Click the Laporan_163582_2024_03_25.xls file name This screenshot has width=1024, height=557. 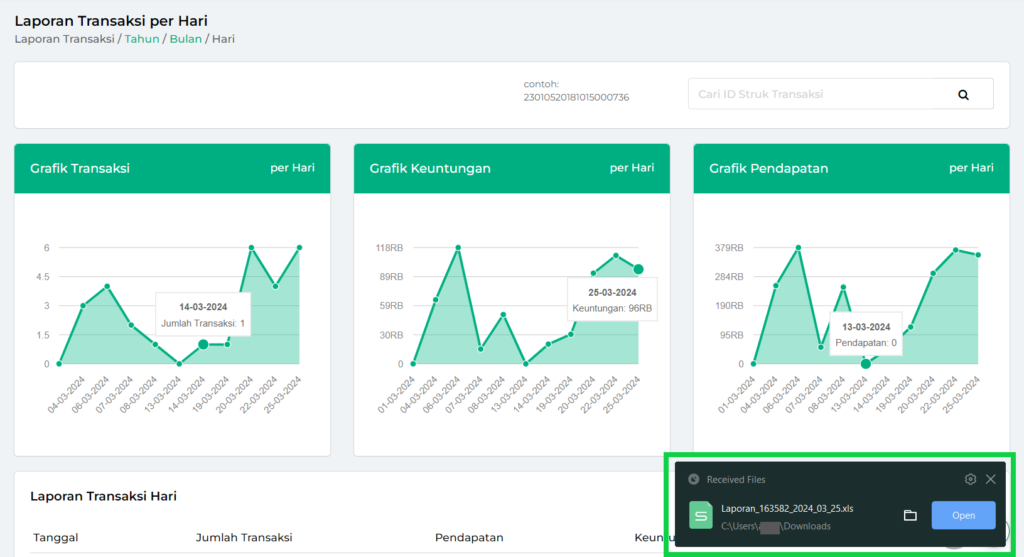pyautogui.click(x=787, y=508)
